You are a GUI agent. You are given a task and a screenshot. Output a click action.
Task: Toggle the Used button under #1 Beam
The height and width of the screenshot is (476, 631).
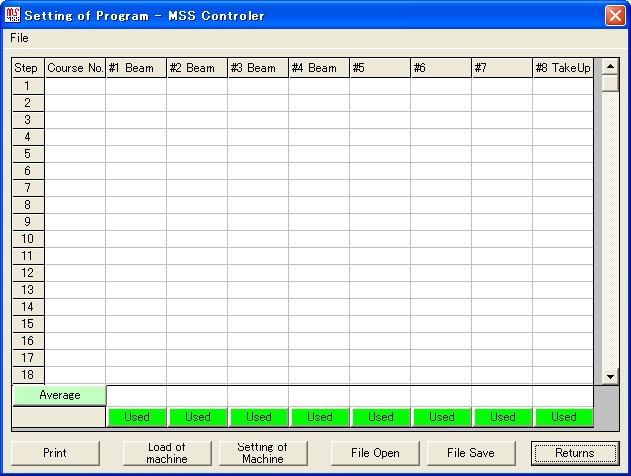coord(137,417)
